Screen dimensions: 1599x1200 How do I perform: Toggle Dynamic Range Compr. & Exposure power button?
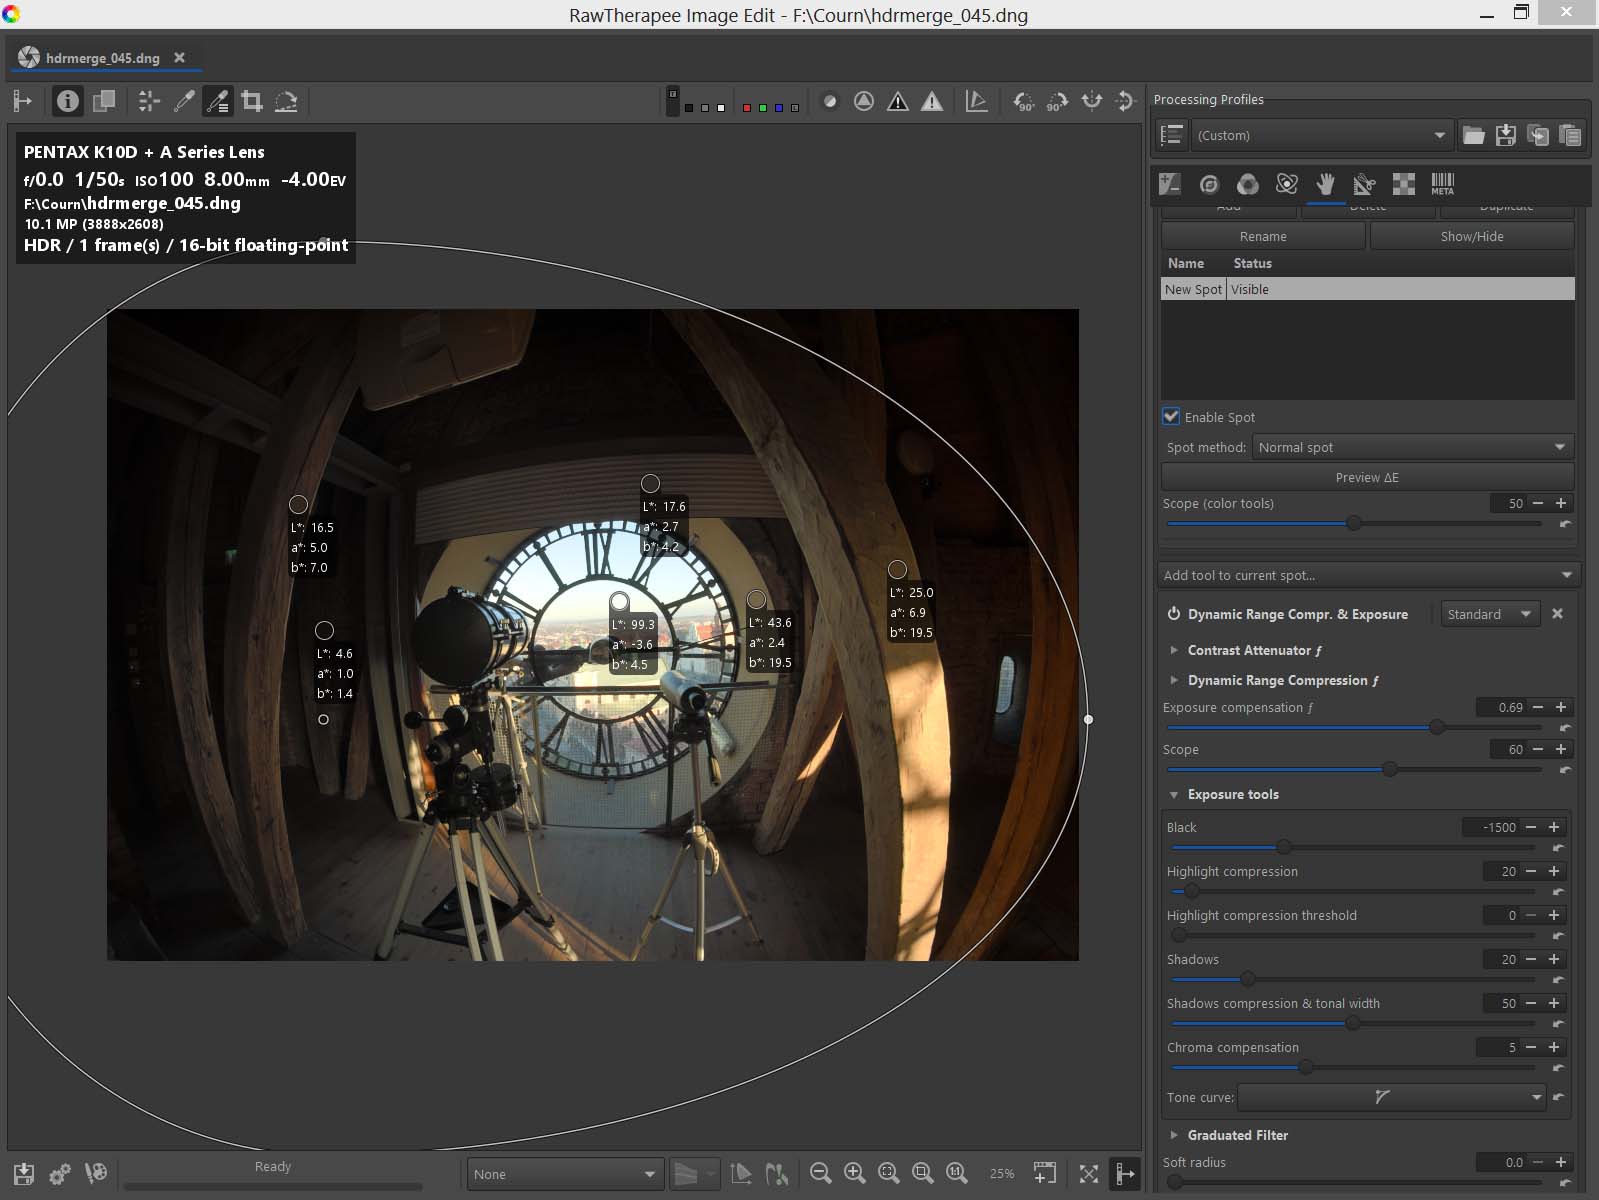(1174, 614)
